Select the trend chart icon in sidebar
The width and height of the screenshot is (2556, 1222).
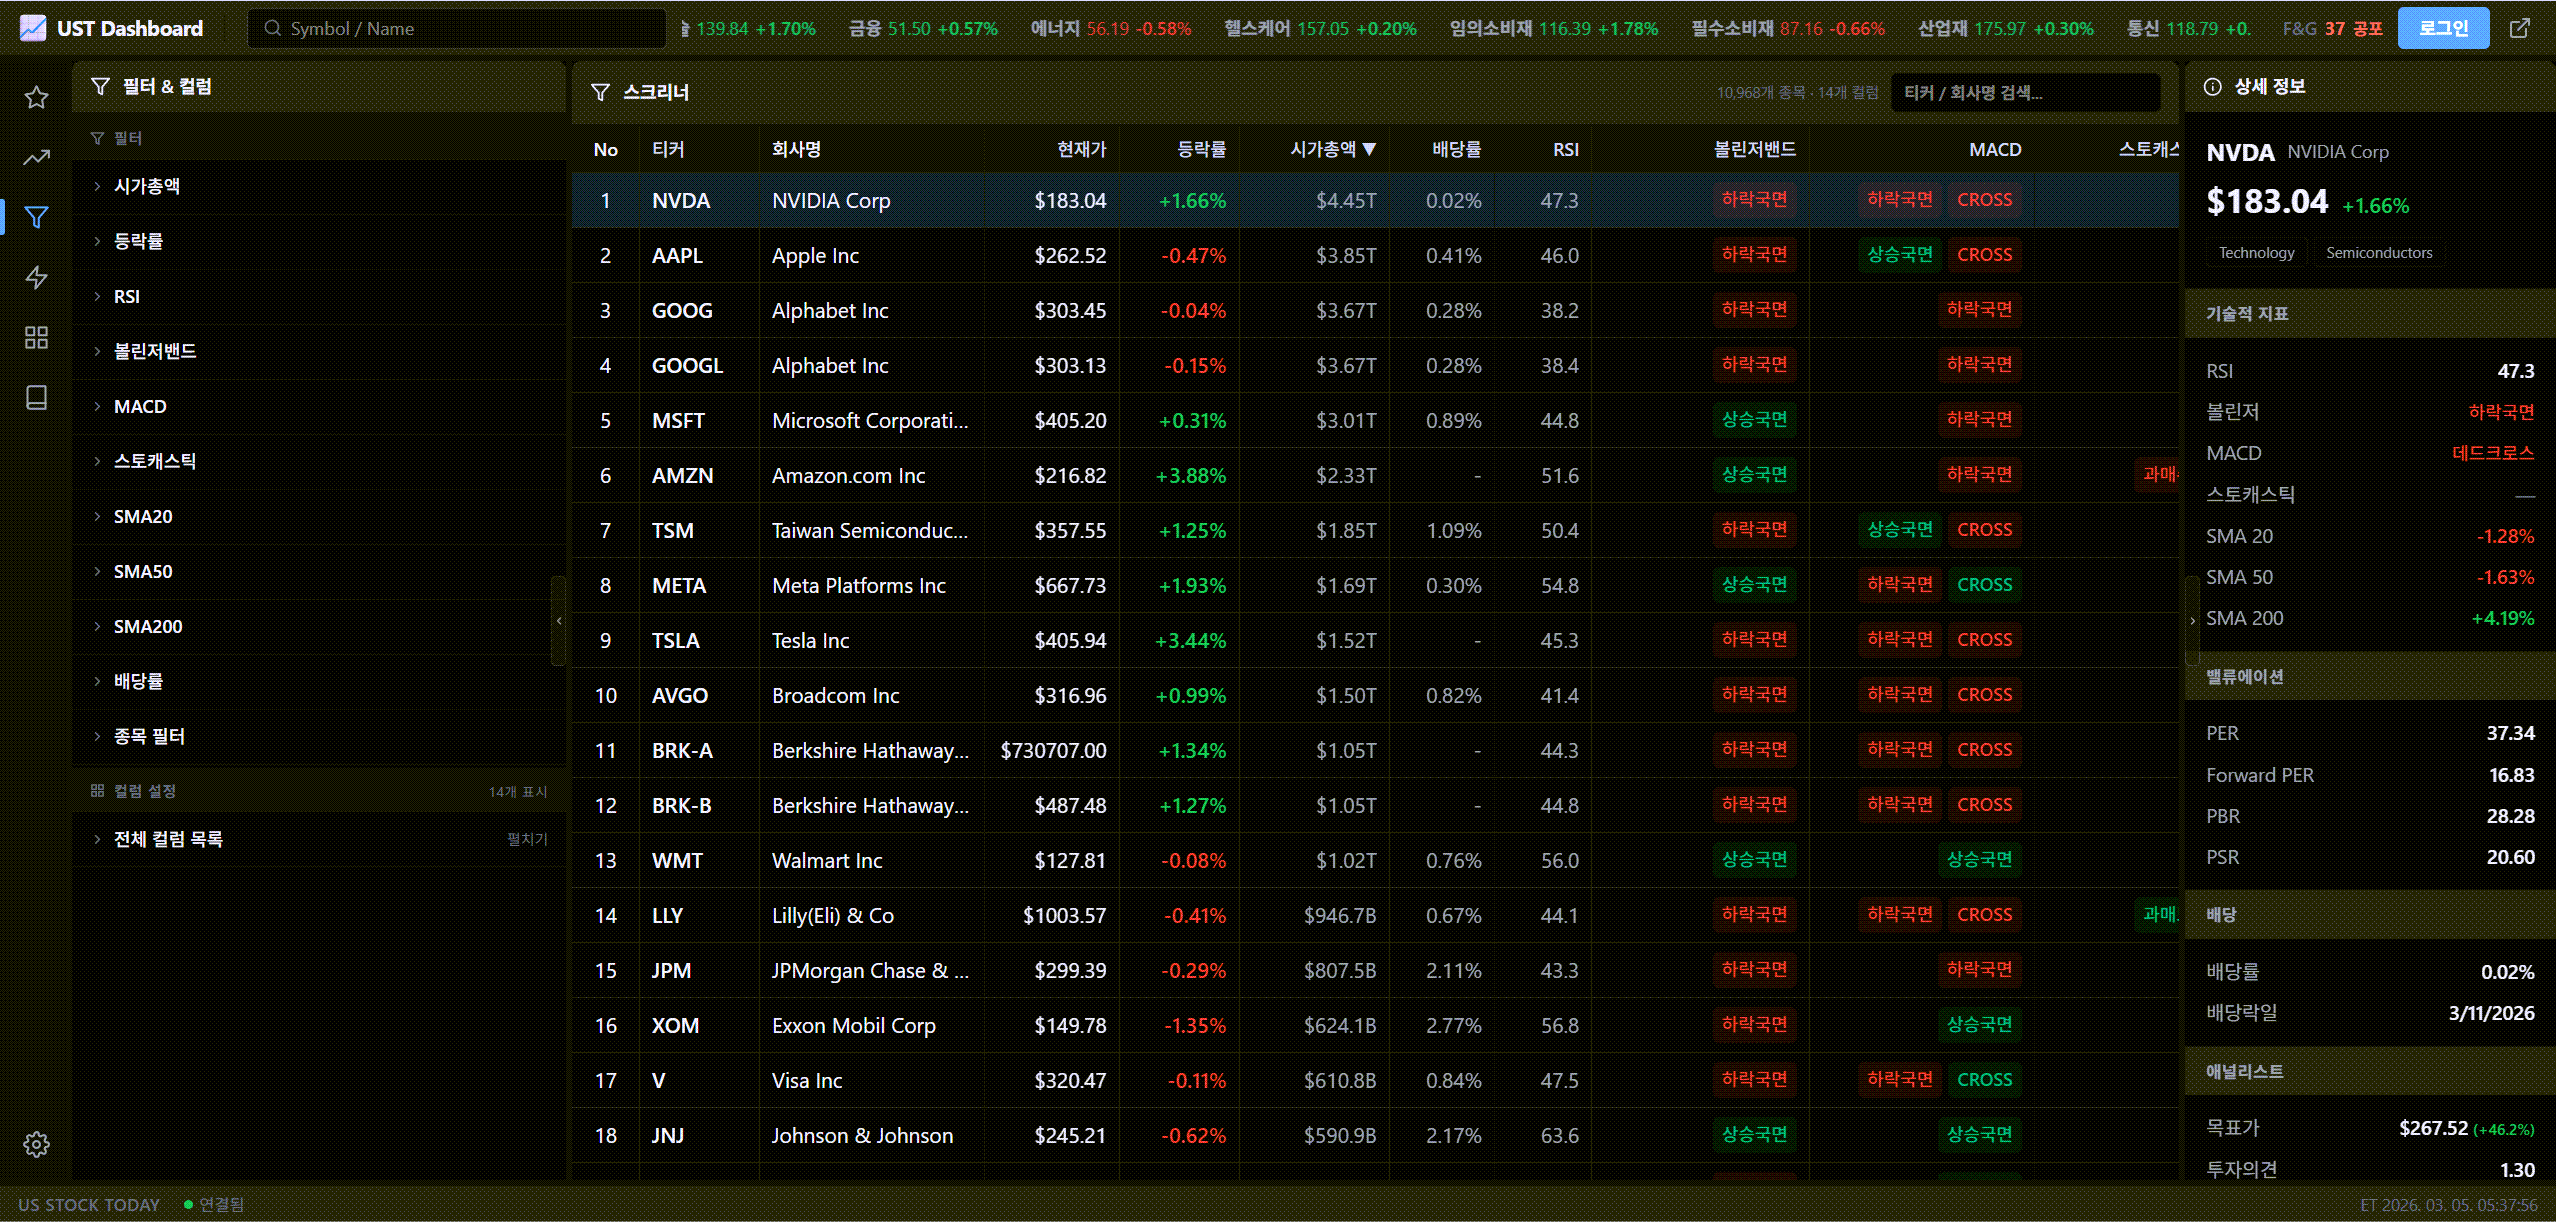pyautogui.click(x=36, y=158)
